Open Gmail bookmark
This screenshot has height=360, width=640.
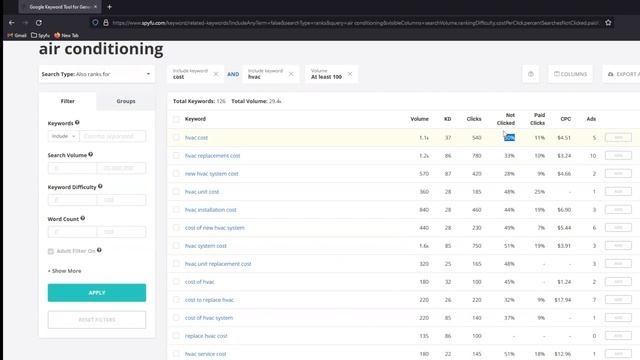[17, 36]
